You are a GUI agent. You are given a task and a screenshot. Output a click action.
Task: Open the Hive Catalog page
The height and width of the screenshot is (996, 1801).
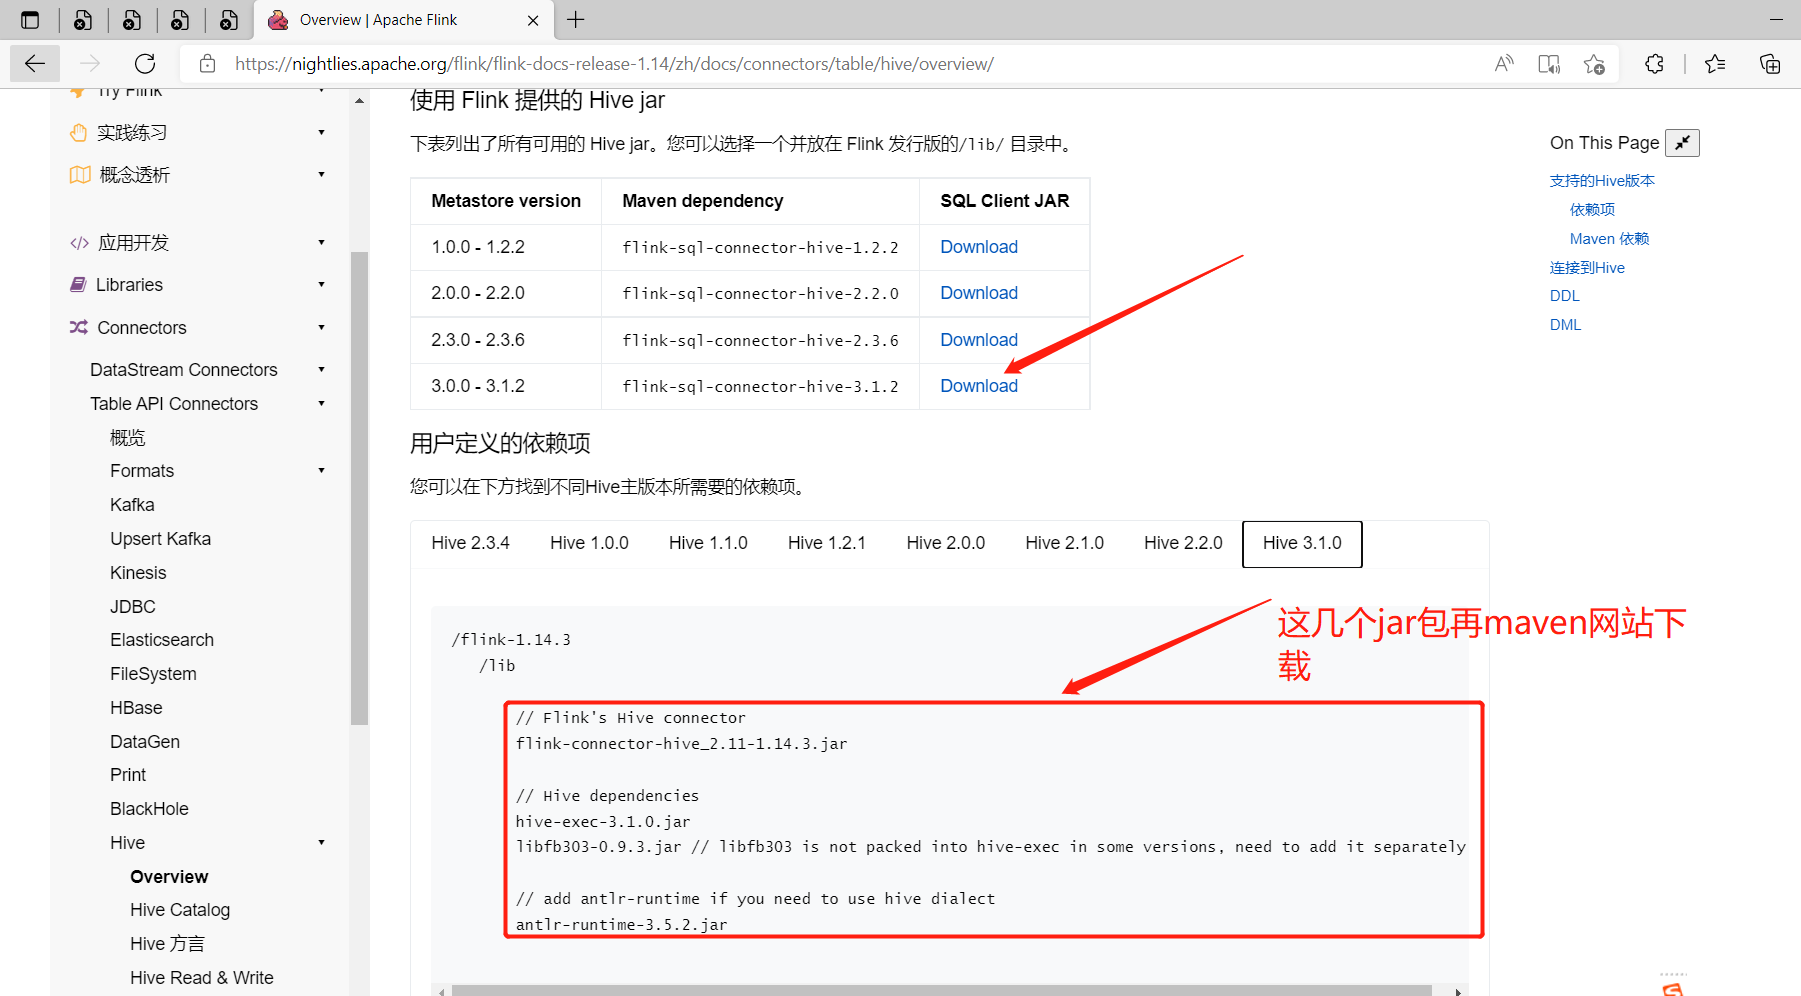[180, 910]
